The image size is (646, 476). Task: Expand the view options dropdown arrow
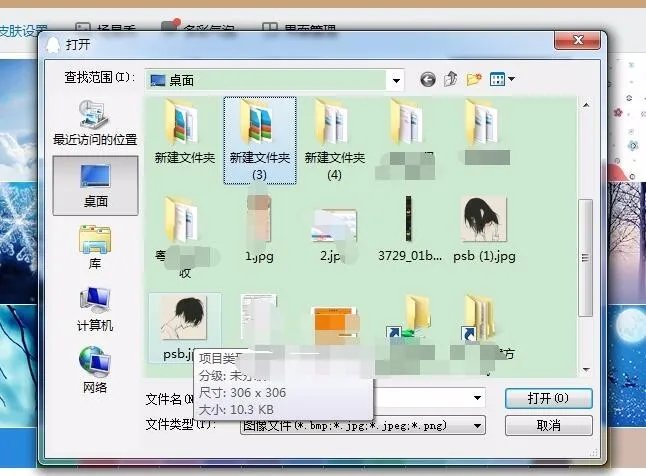(x=512, y=79)
